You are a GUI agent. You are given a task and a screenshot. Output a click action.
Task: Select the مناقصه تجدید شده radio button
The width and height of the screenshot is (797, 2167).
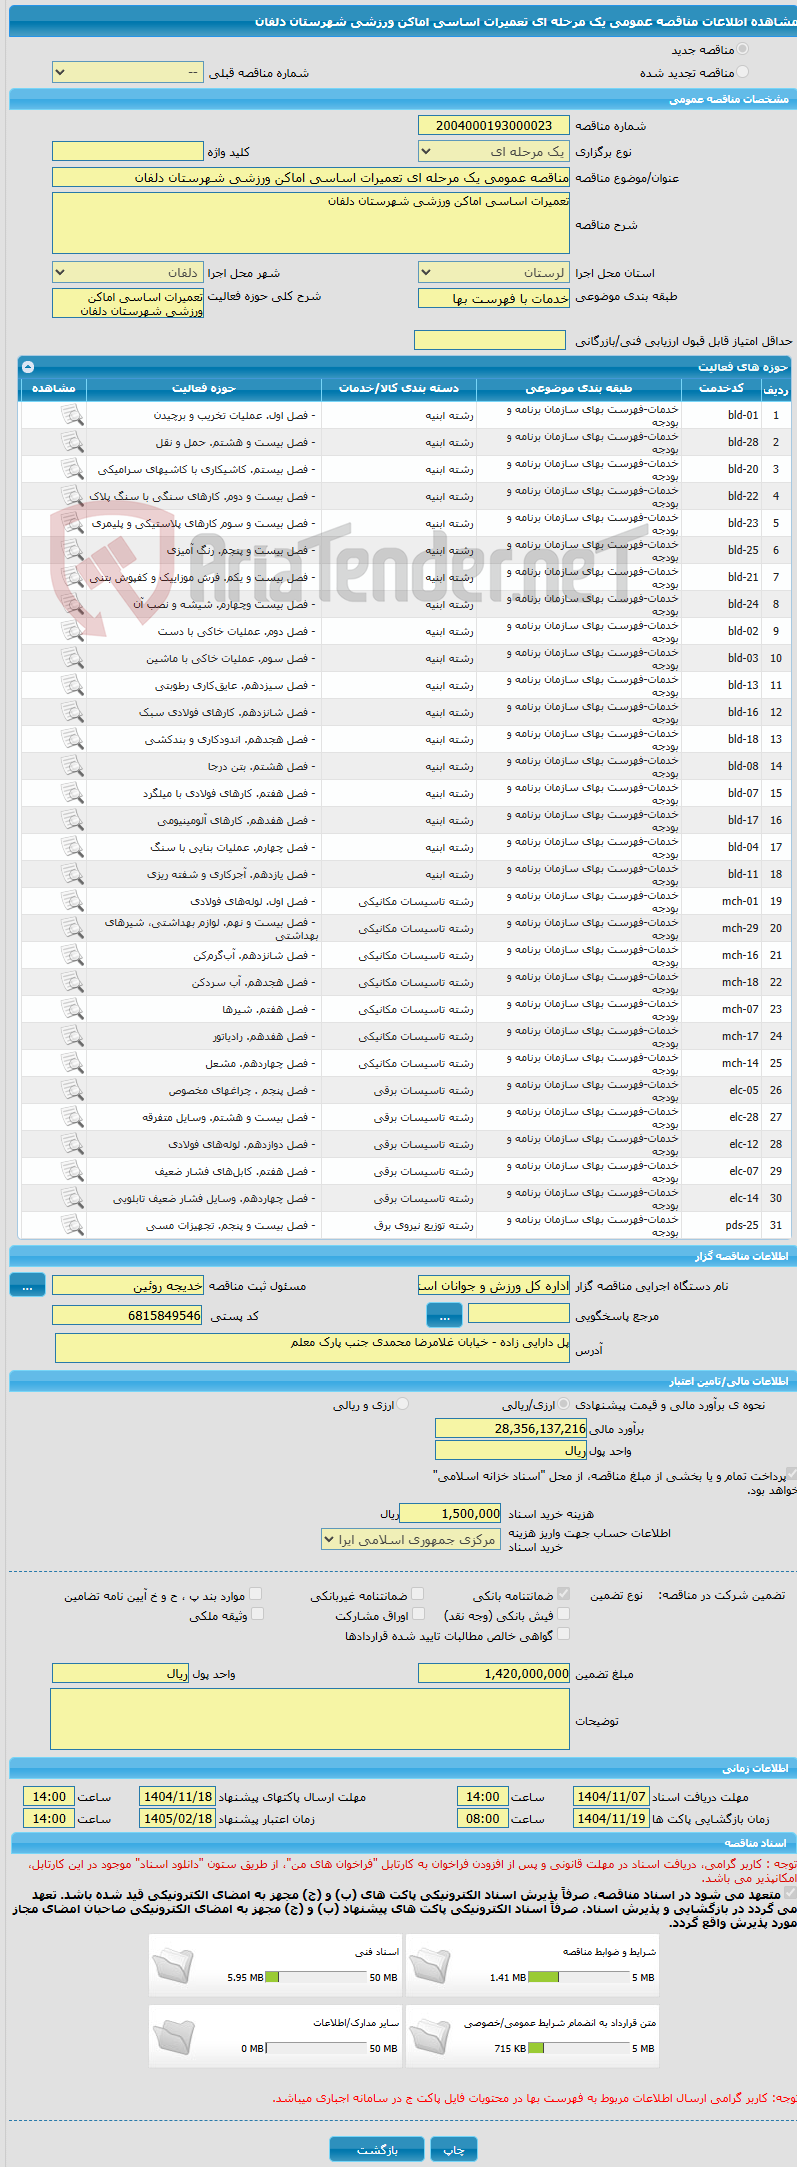coord(742,72)
